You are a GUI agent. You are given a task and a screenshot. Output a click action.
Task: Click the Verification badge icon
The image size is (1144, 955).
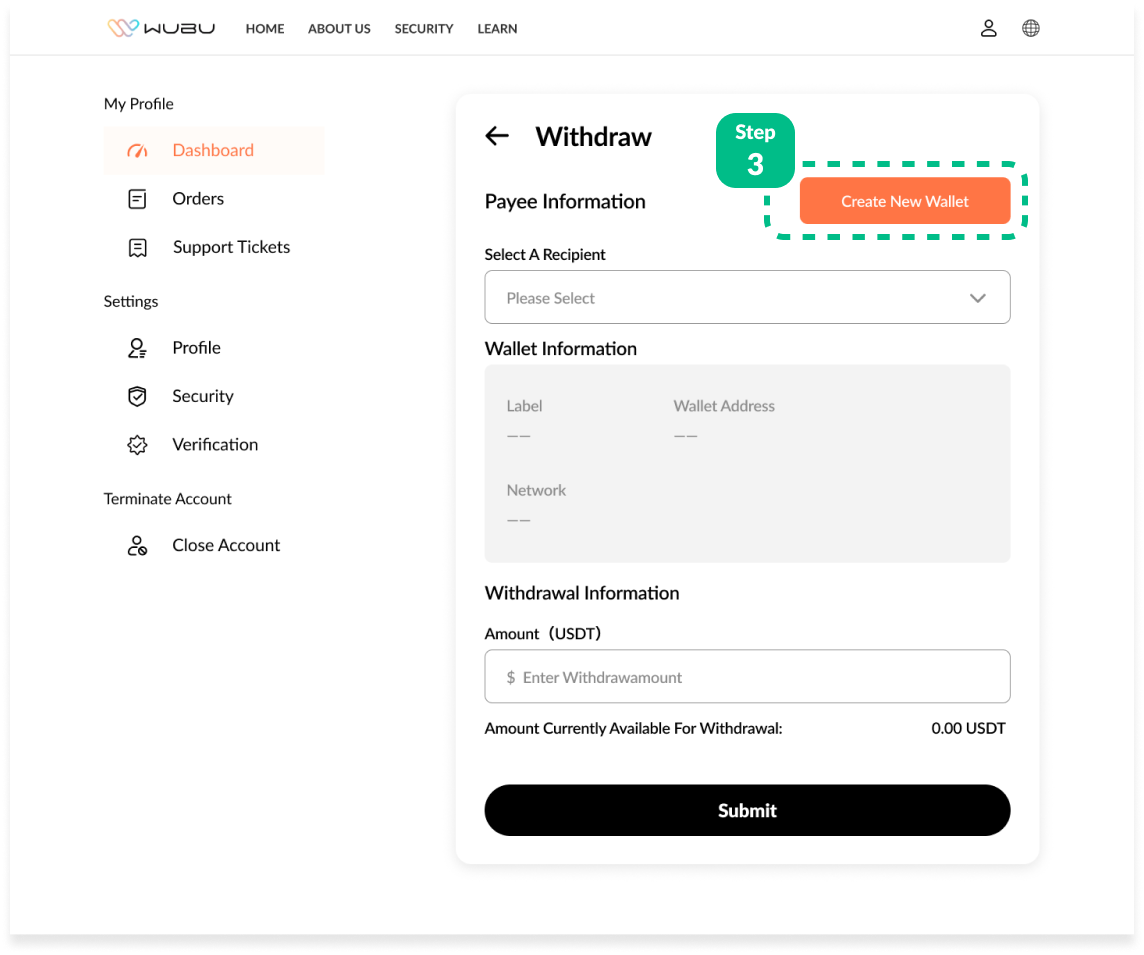[x=137, y=445]
